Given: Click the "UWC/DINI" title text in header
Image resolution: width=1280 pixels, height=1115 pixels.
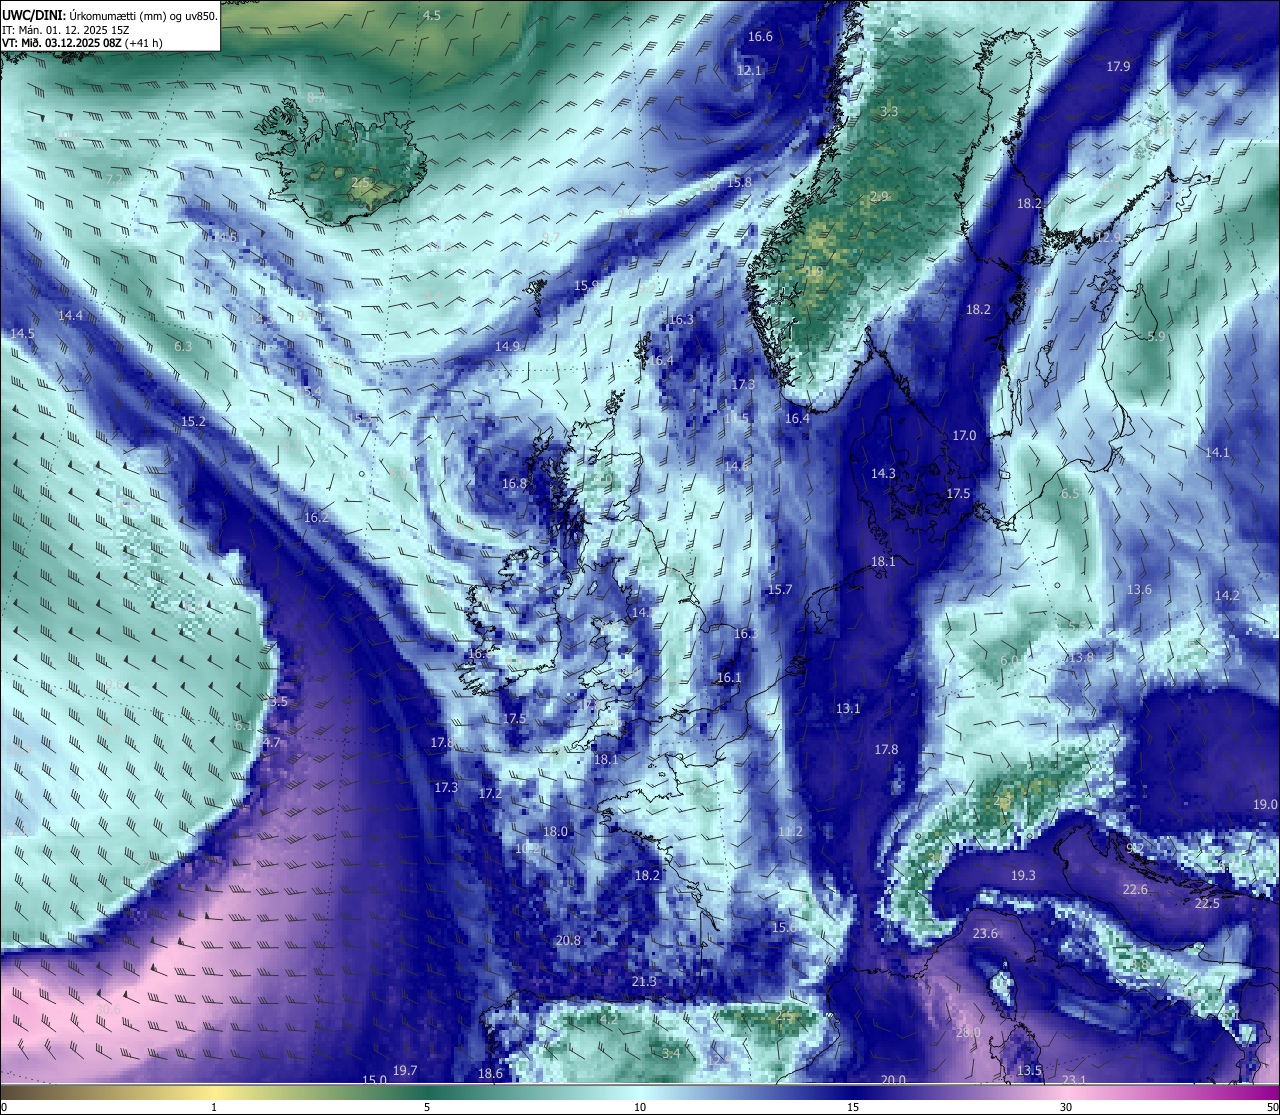Looking at the screenshot, I should tap(32, 15).
